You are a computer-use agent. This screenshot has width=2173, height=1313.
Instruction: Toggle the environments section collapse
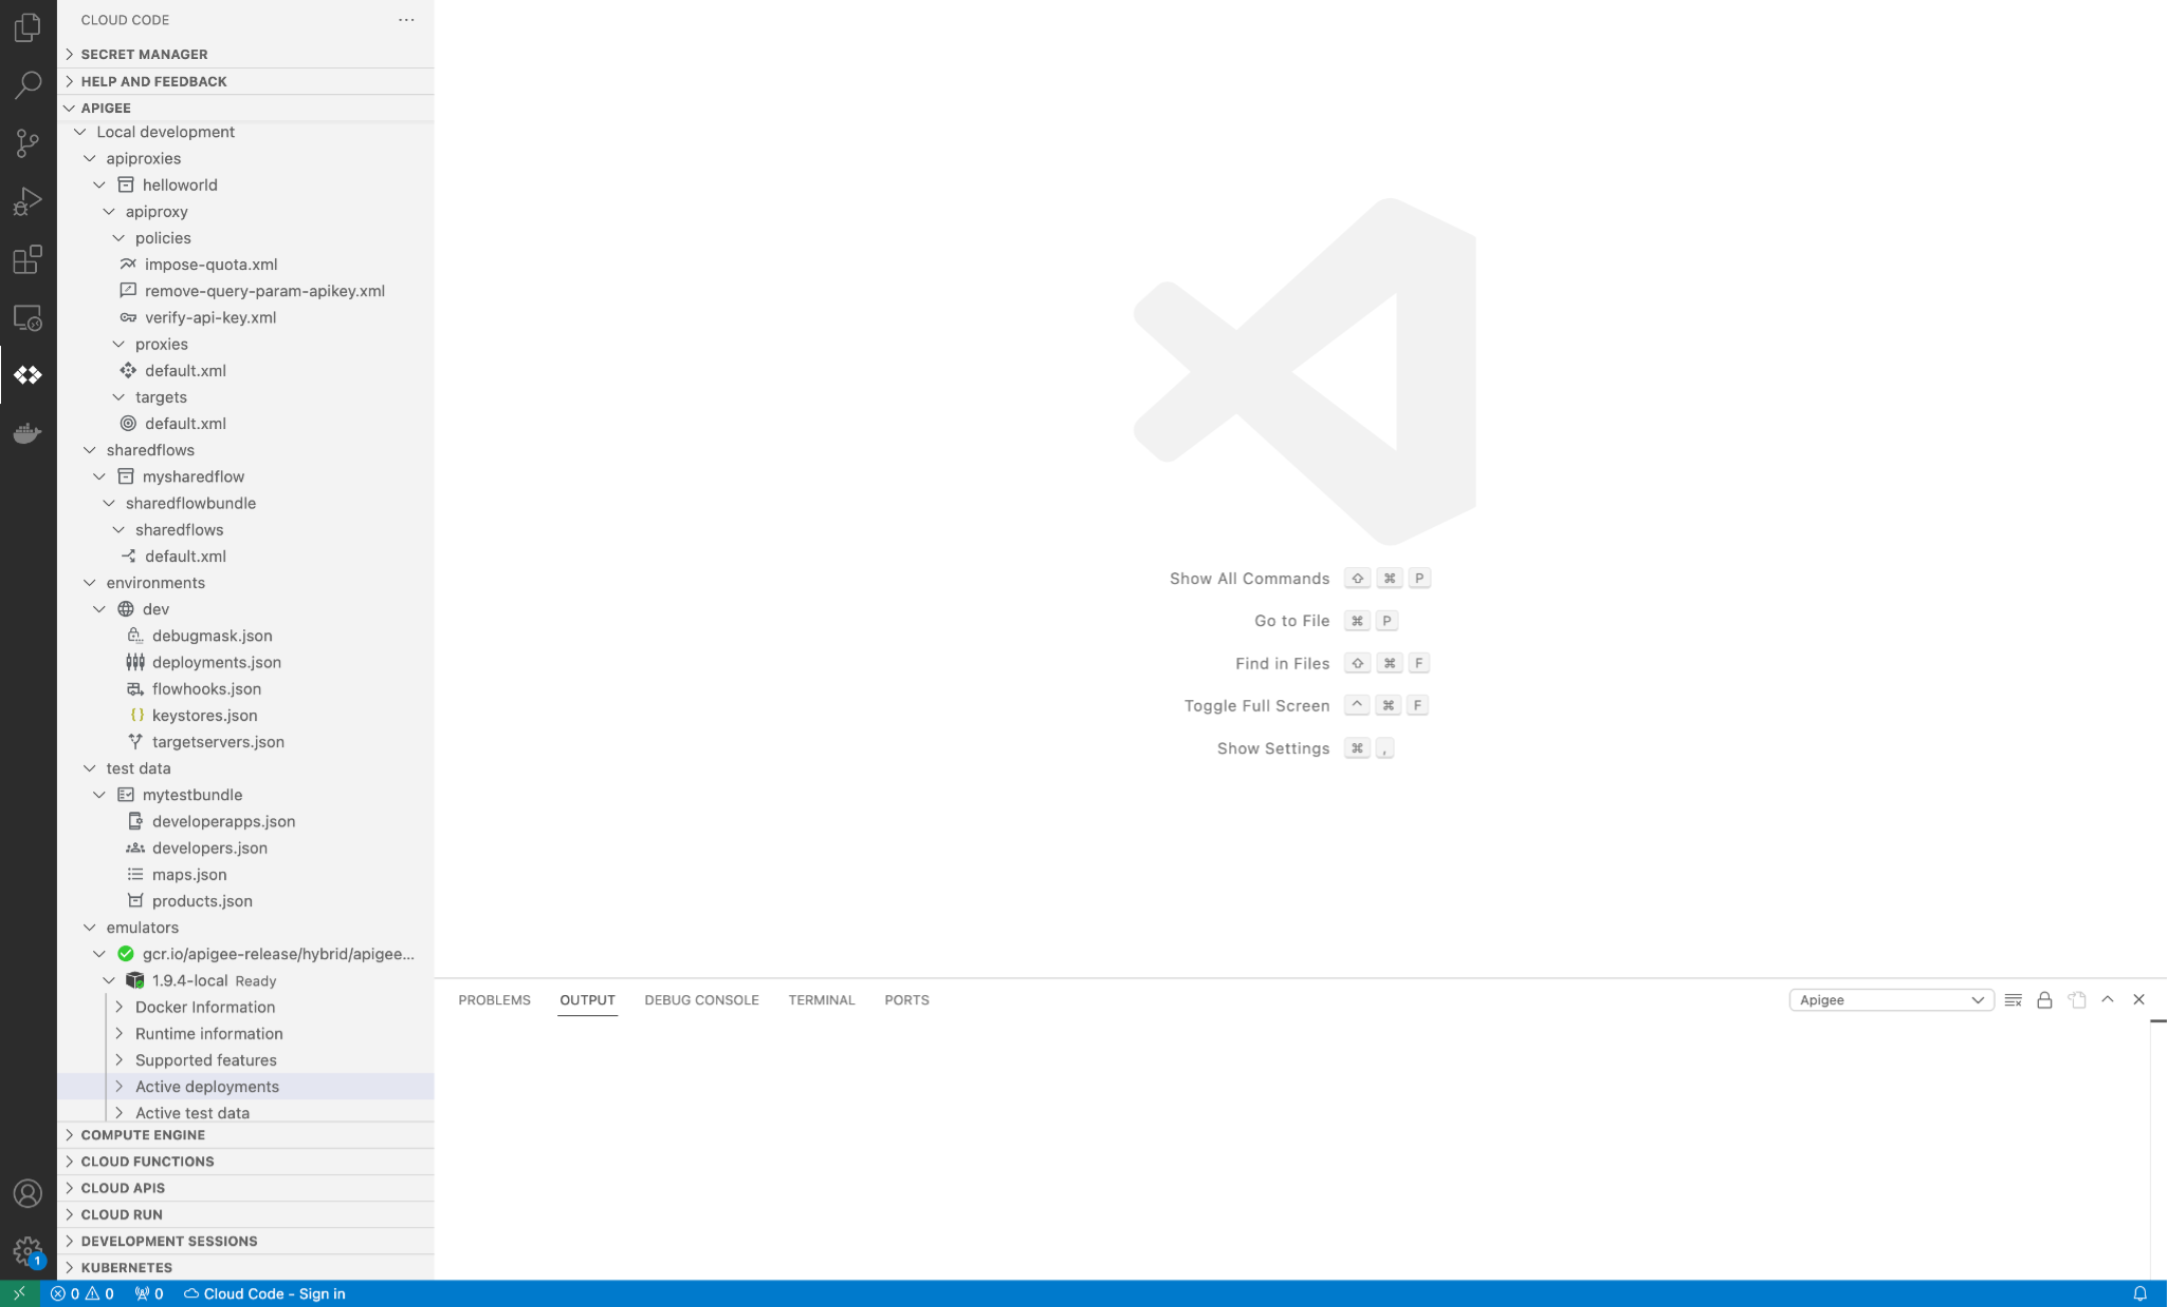tap(90, 582)
